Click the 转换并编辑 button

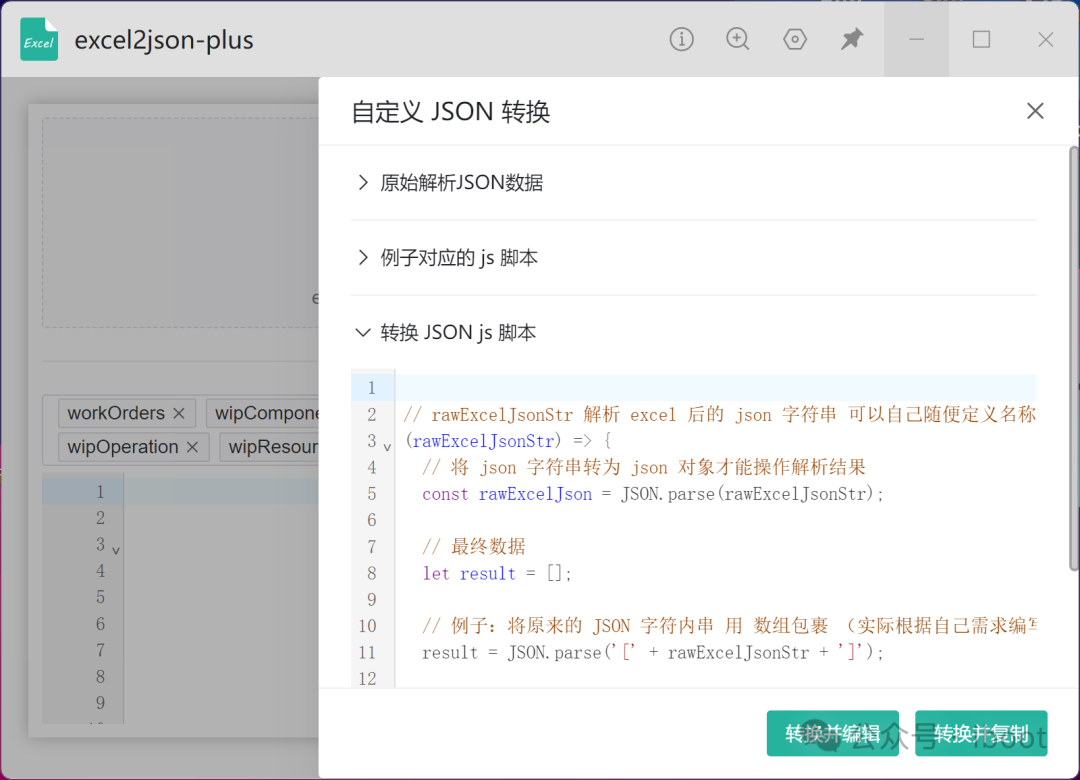[832, 734]
